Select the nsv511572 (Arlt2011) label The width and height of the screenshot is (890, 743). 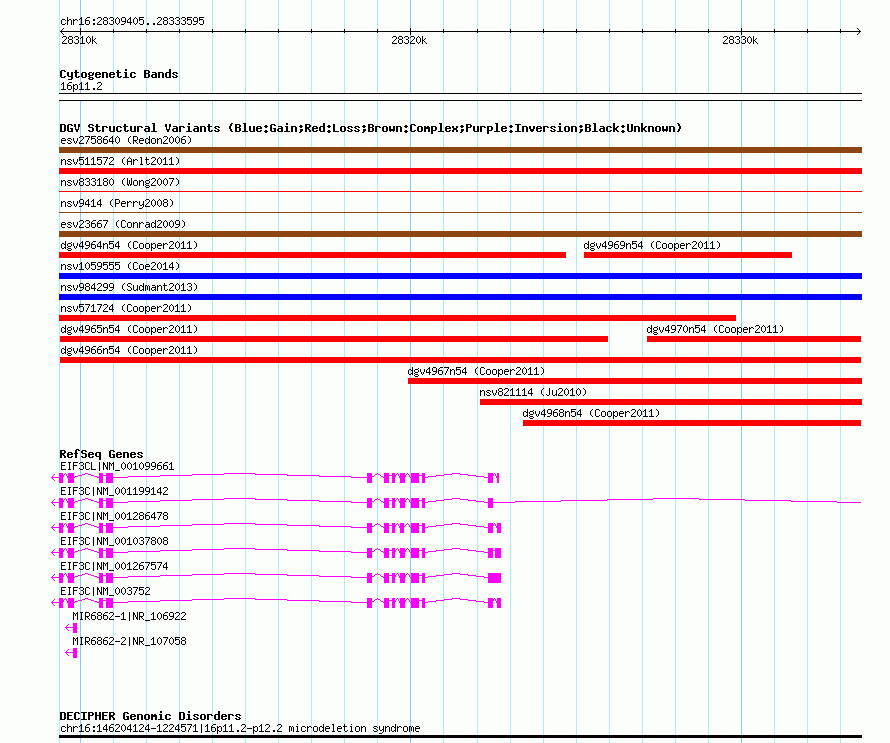120,161
